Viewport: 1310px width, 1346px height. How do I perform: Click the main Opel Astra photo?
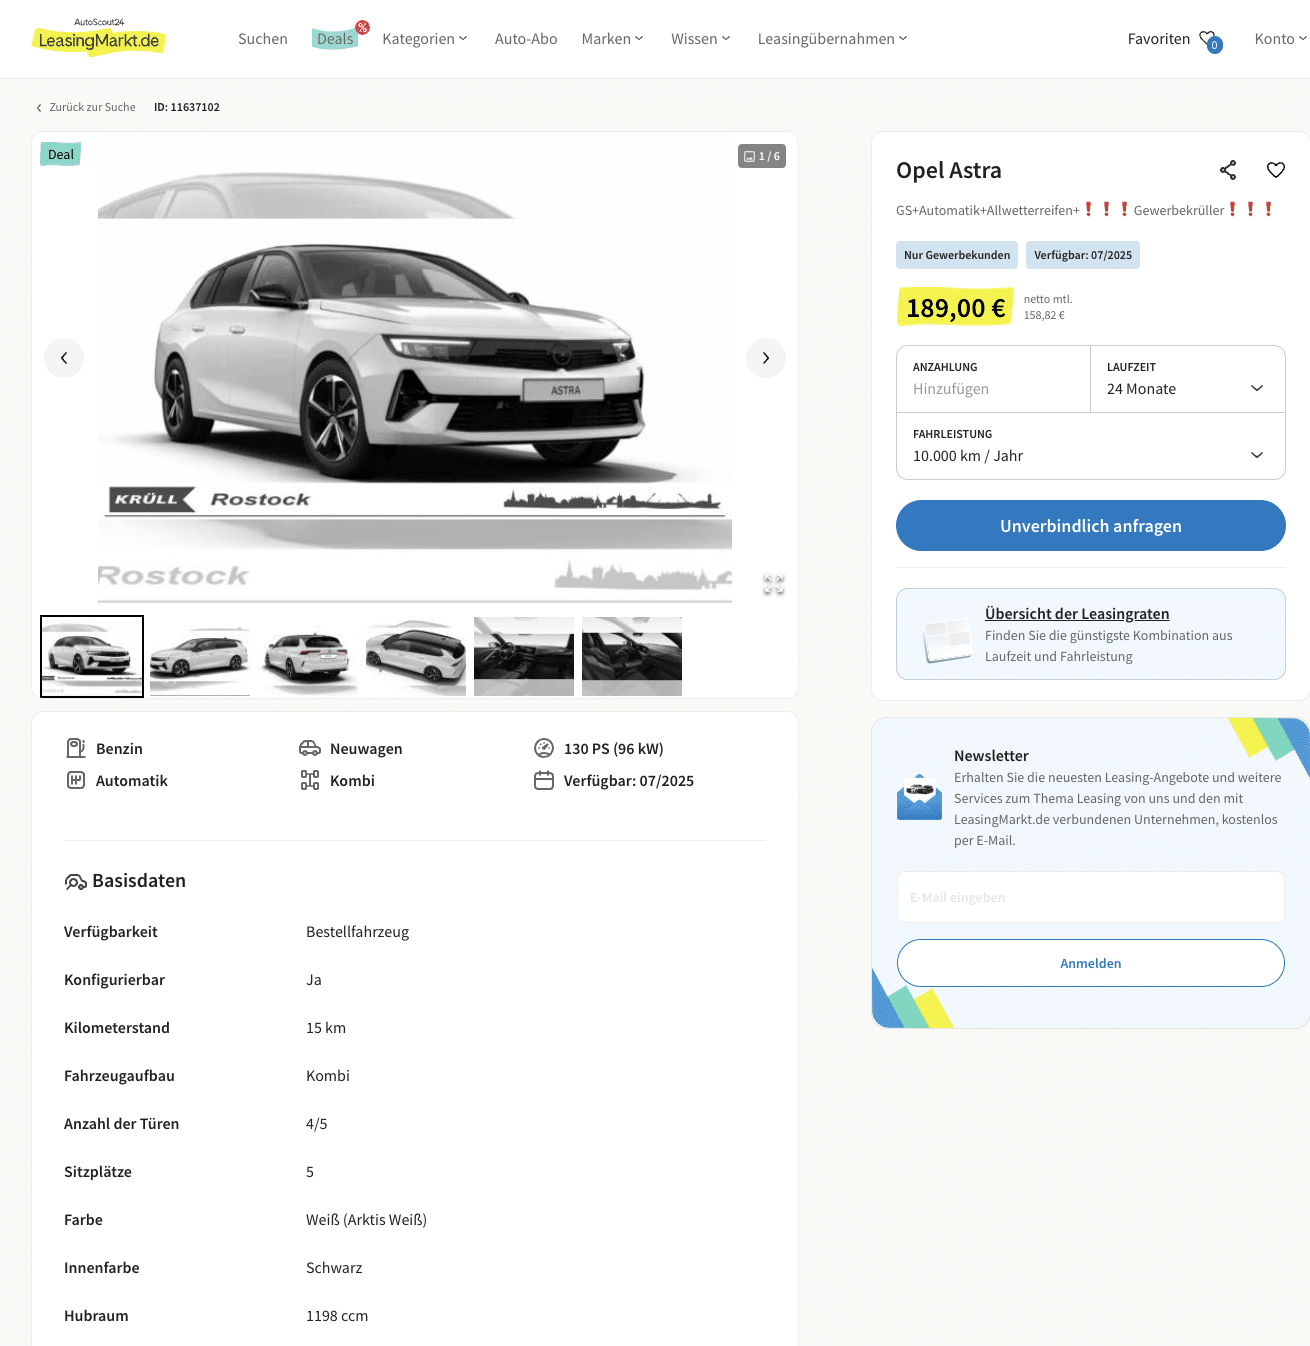point(415,370)
